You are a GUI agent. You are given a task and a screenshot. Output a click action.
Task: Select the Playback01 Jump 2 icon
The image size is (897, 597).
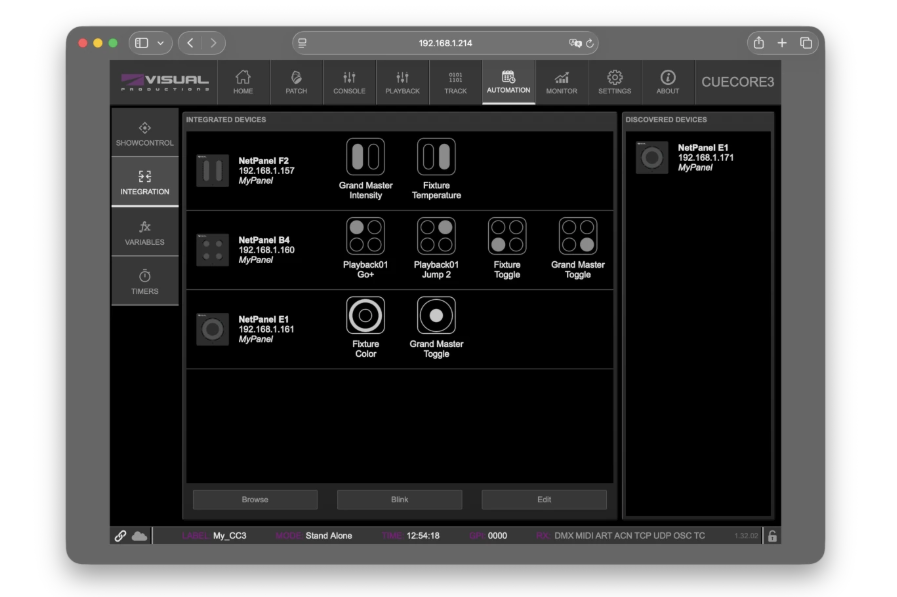(x=436, y=236)
